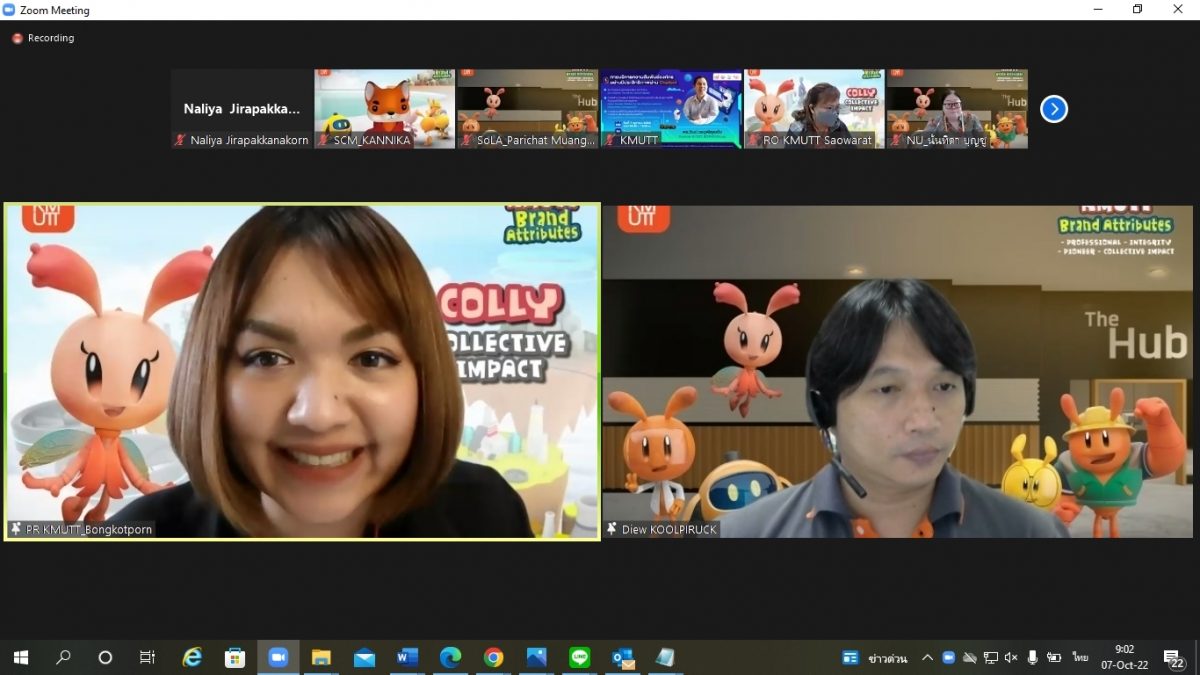Switch the Thai input language indicator

click(1081, 658)
